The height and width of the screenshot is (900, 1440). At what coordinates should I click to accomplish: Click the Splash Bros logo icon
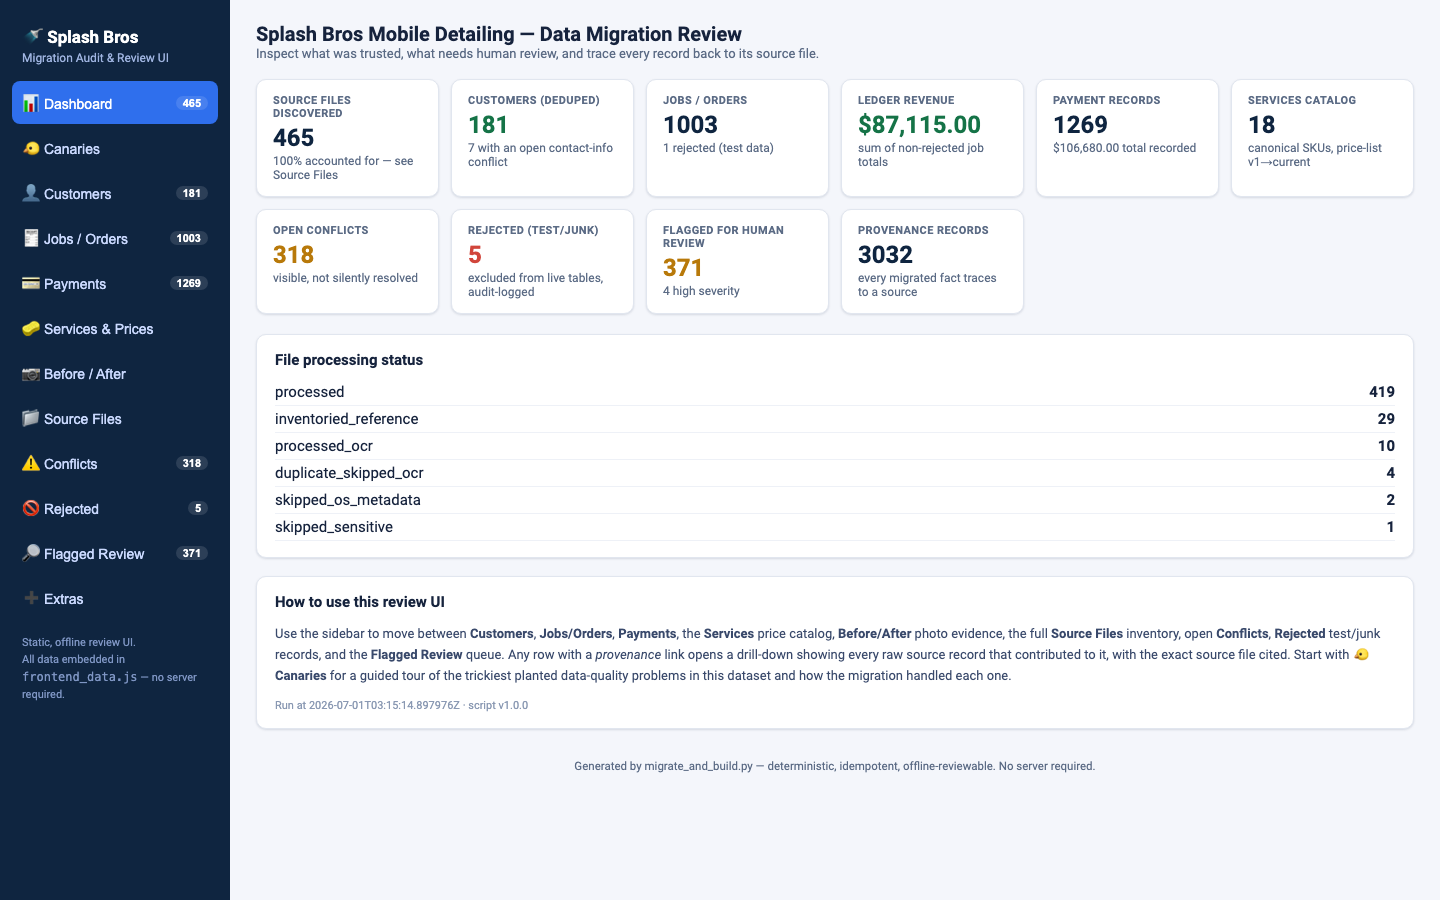[33, 36]
